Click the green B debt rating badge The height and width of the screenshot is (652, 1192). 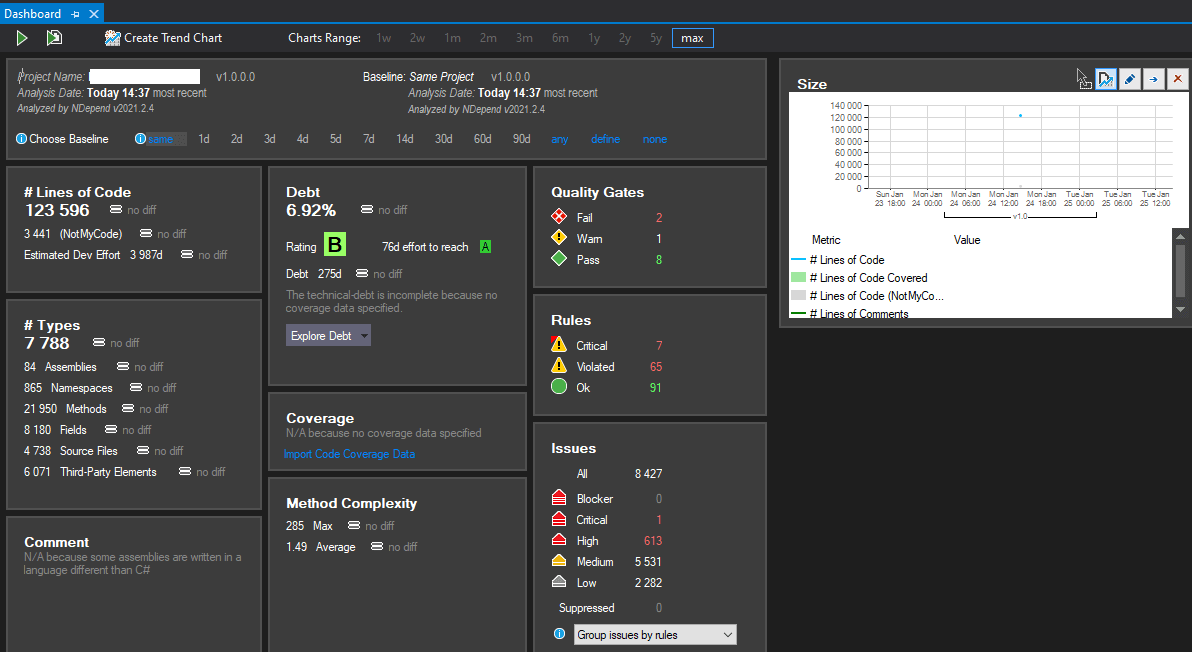click(x=334, y=245)
